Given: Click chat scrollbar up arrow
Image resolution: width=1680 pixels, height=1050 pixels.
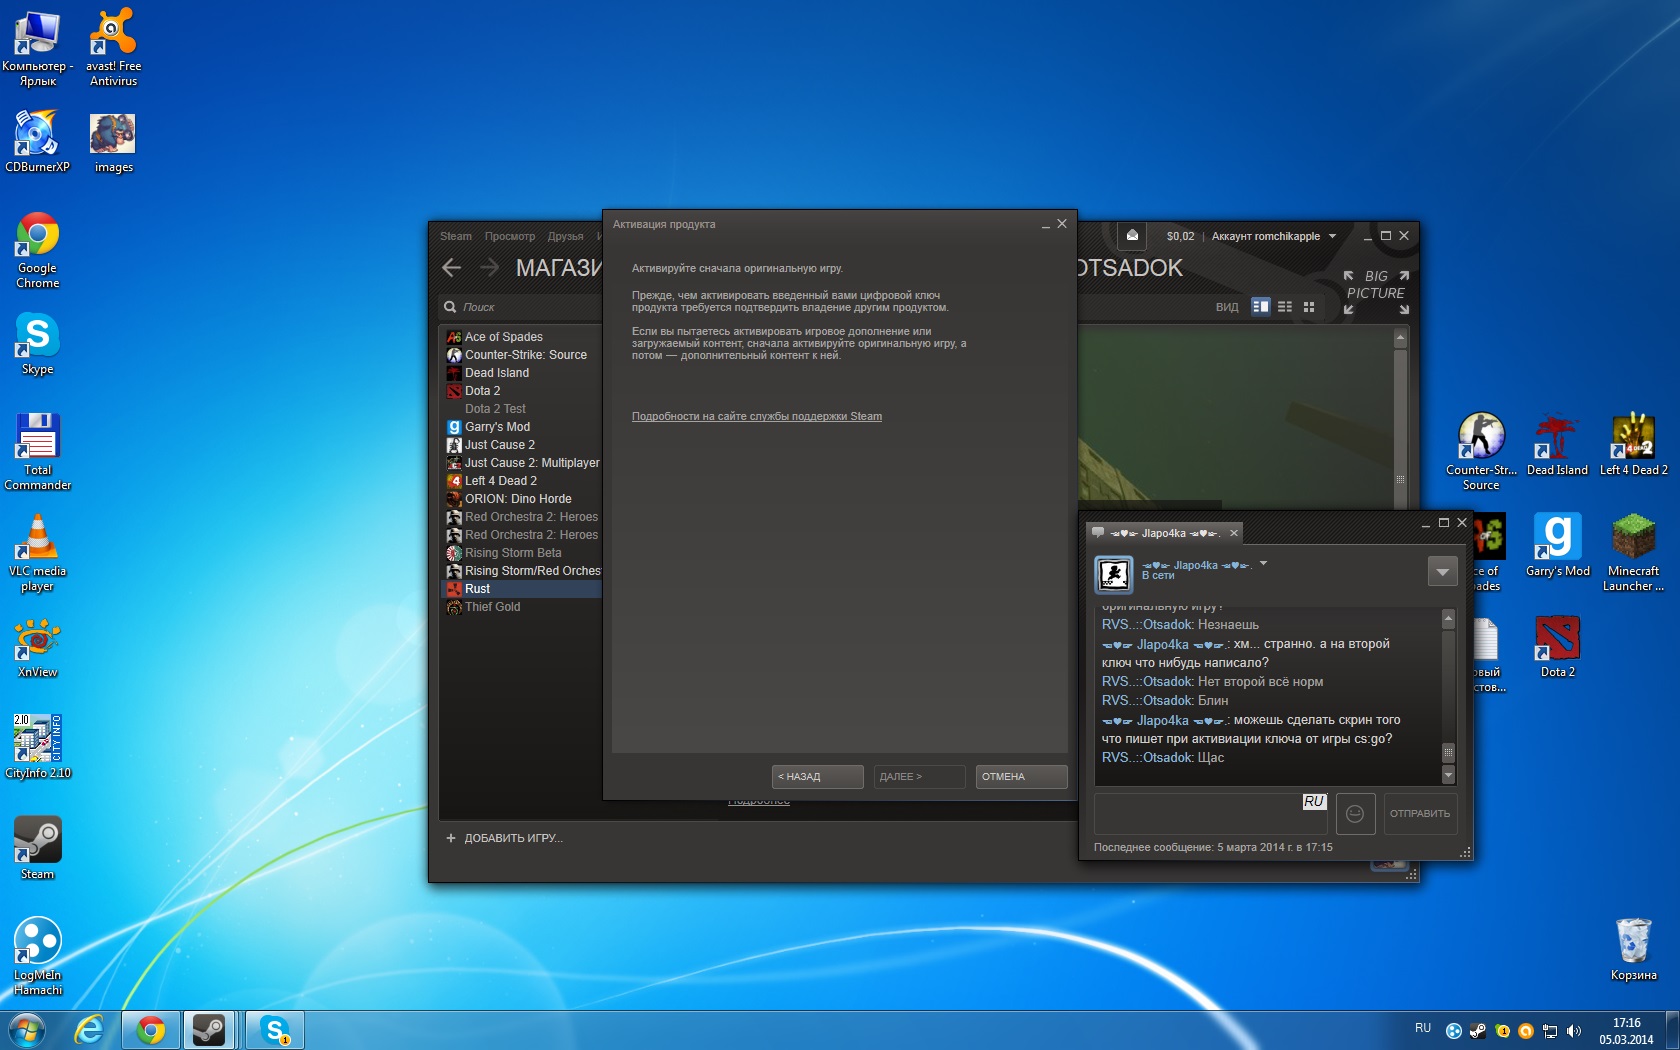Looking at the screenshot, I should pyautogui.click(x=1448, y=619).
